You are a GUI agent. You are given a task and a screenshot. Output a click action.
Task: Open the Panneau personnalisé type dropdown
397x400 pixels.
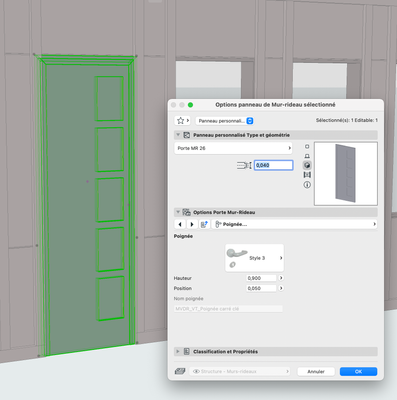point(224,121)
